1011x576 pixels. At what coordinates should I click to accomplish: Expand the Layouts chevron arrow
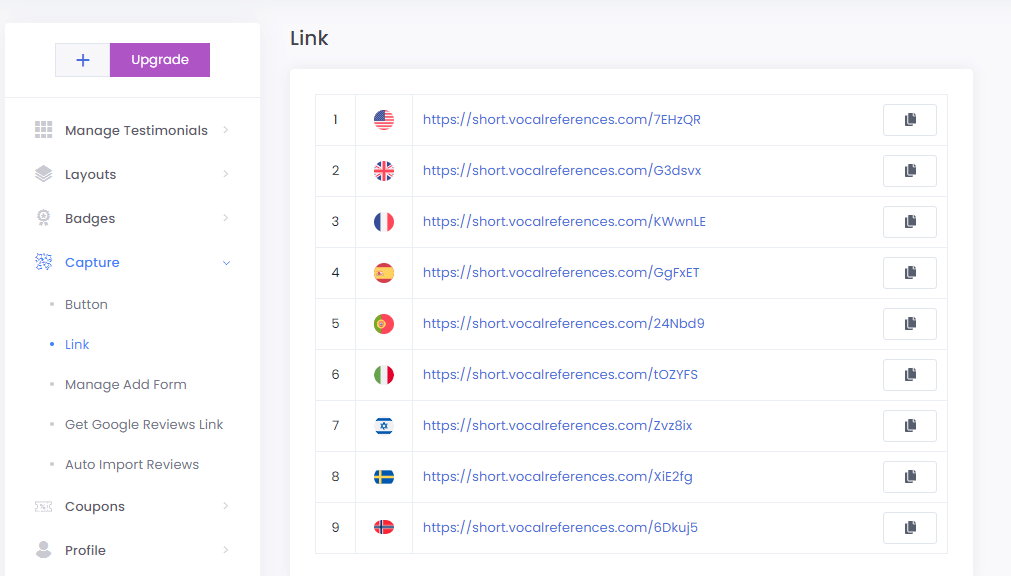pos(226,174)
